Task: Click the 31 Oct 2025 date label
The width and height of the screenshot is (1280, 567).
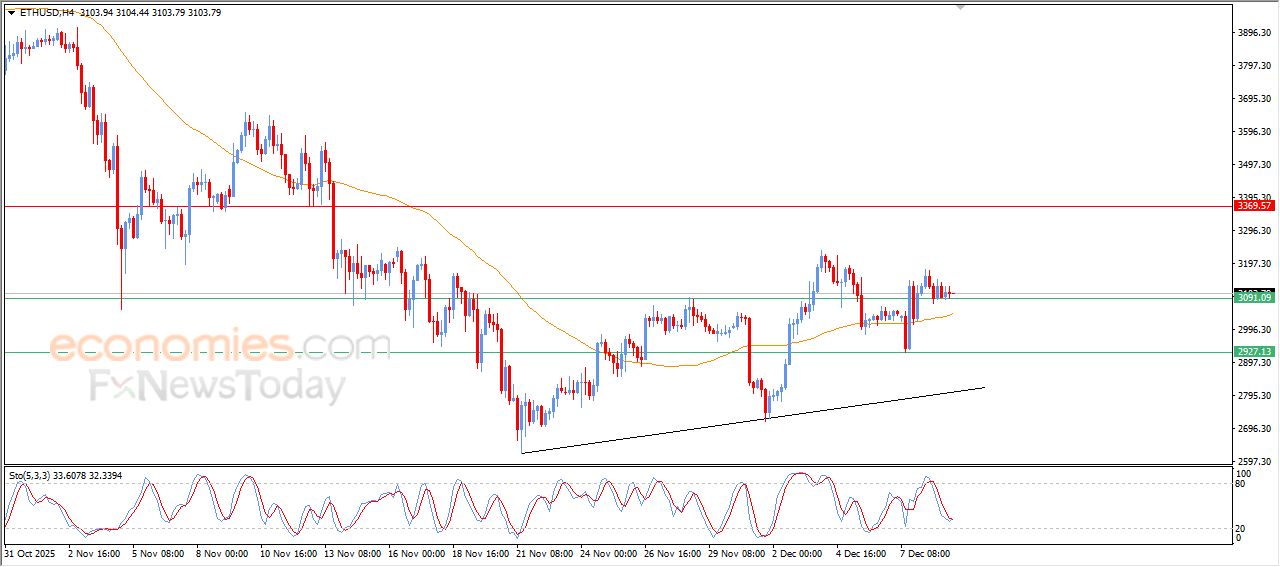Action: pyautogui.click(x=31, y=552)
